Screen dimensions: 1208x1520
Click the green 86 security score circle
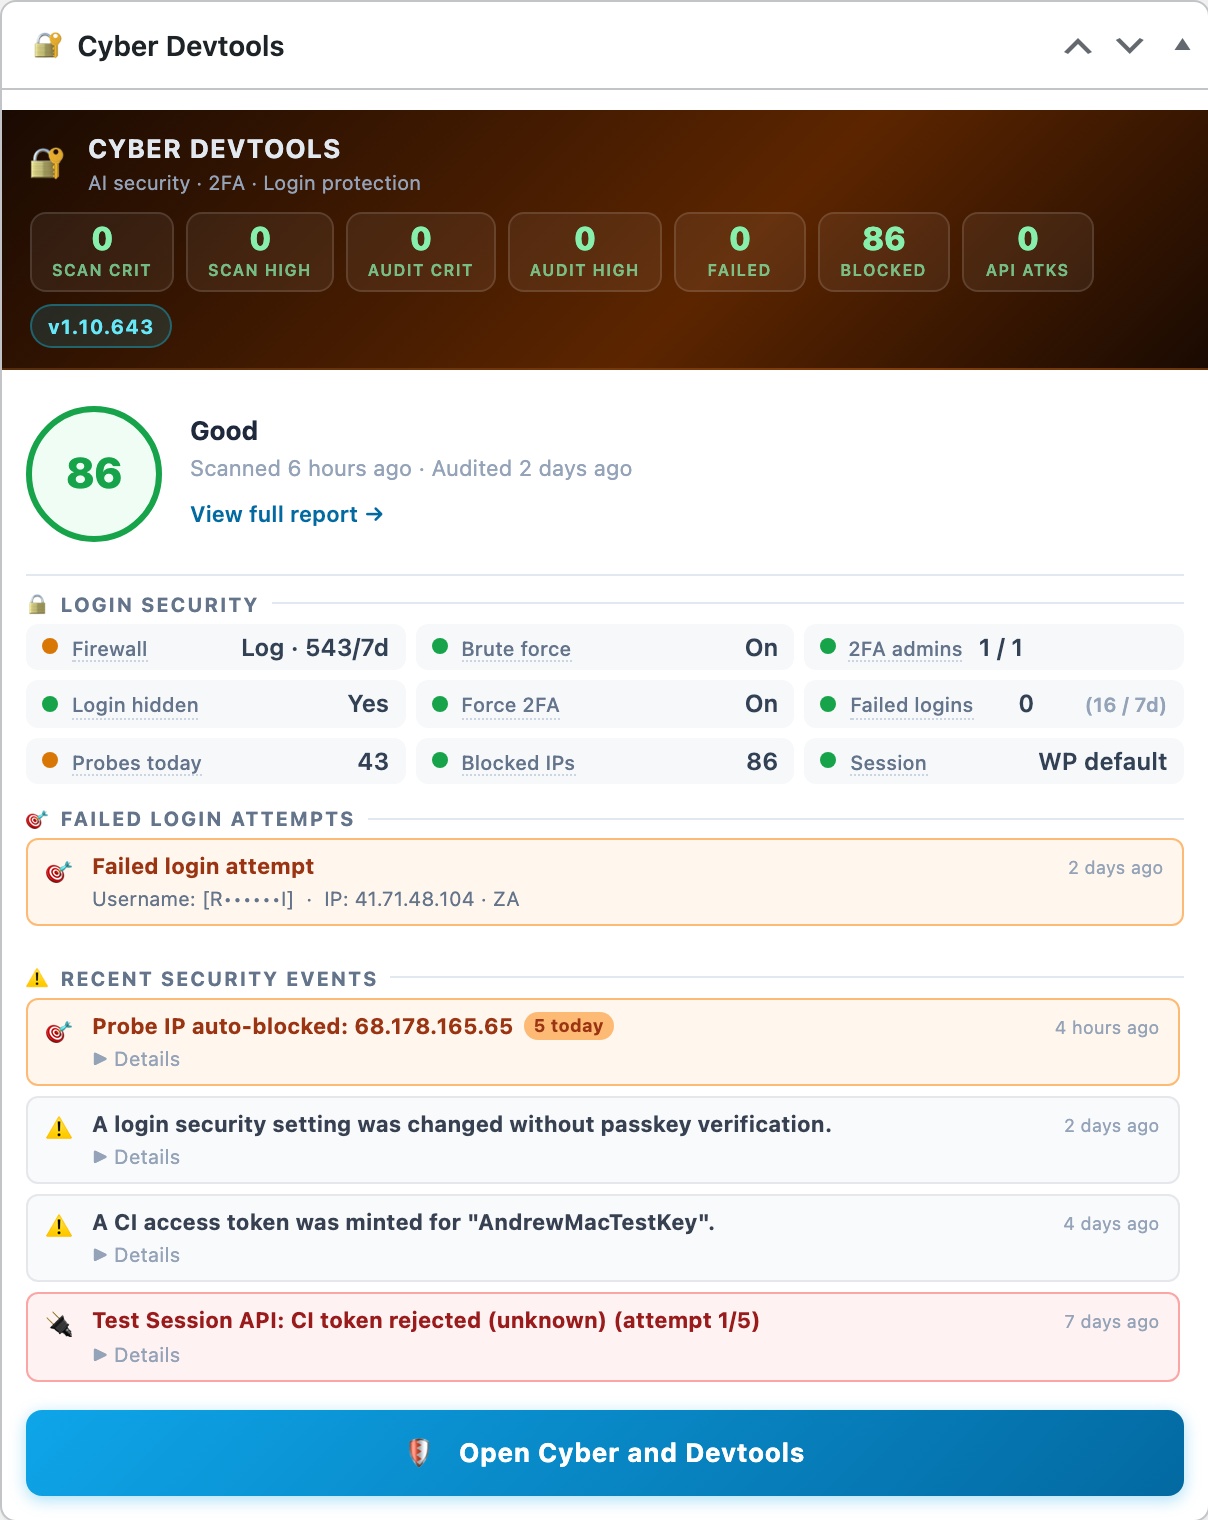tap(94, 474)
